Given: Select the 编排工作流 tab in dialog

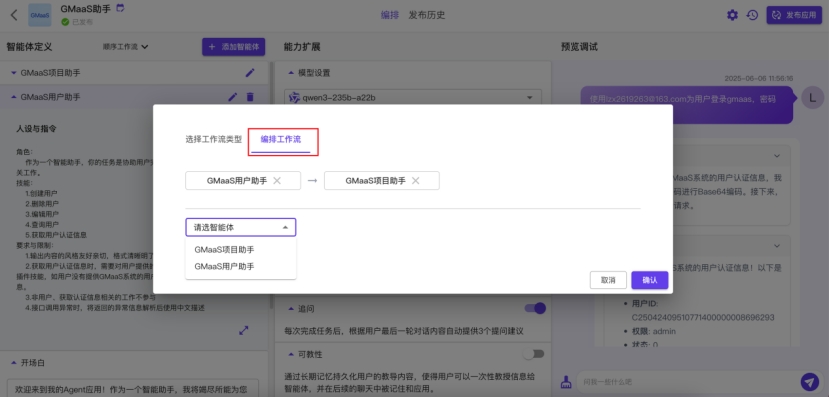Looking at the screenshot, I should [281, 140].
